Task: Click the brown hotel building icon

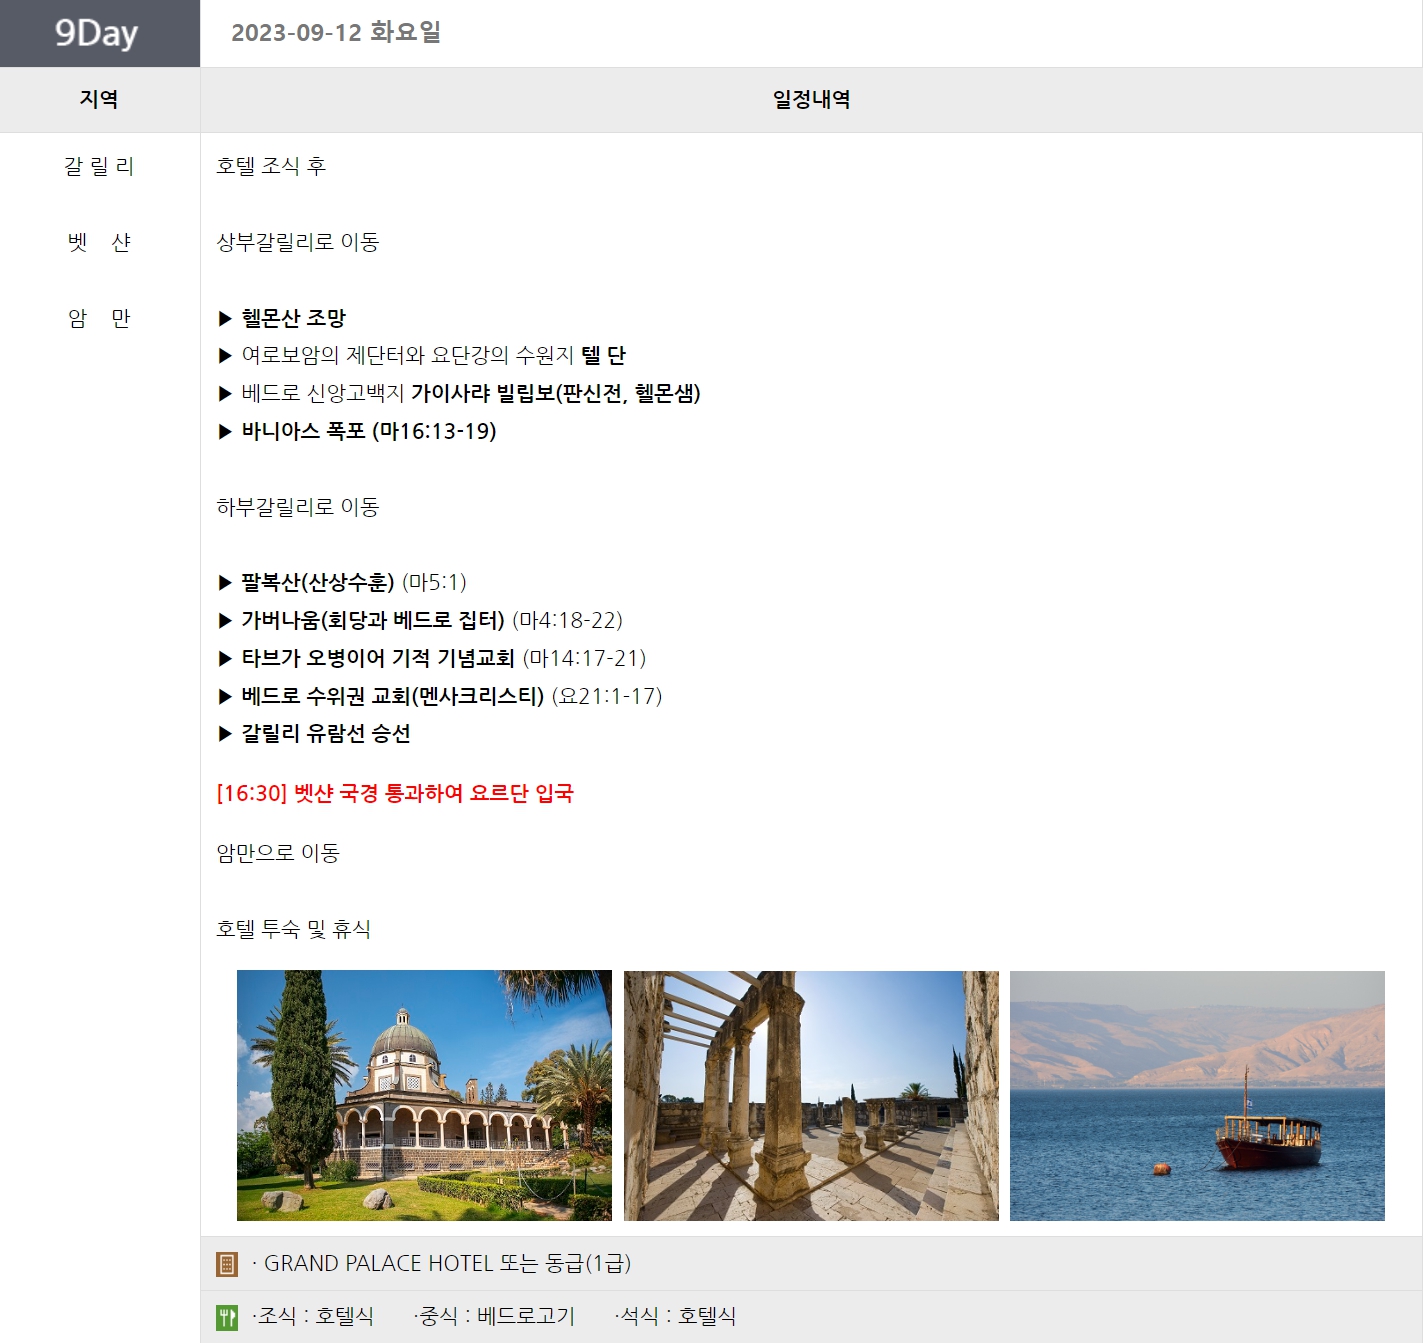Action: [x=227, y=1264]
